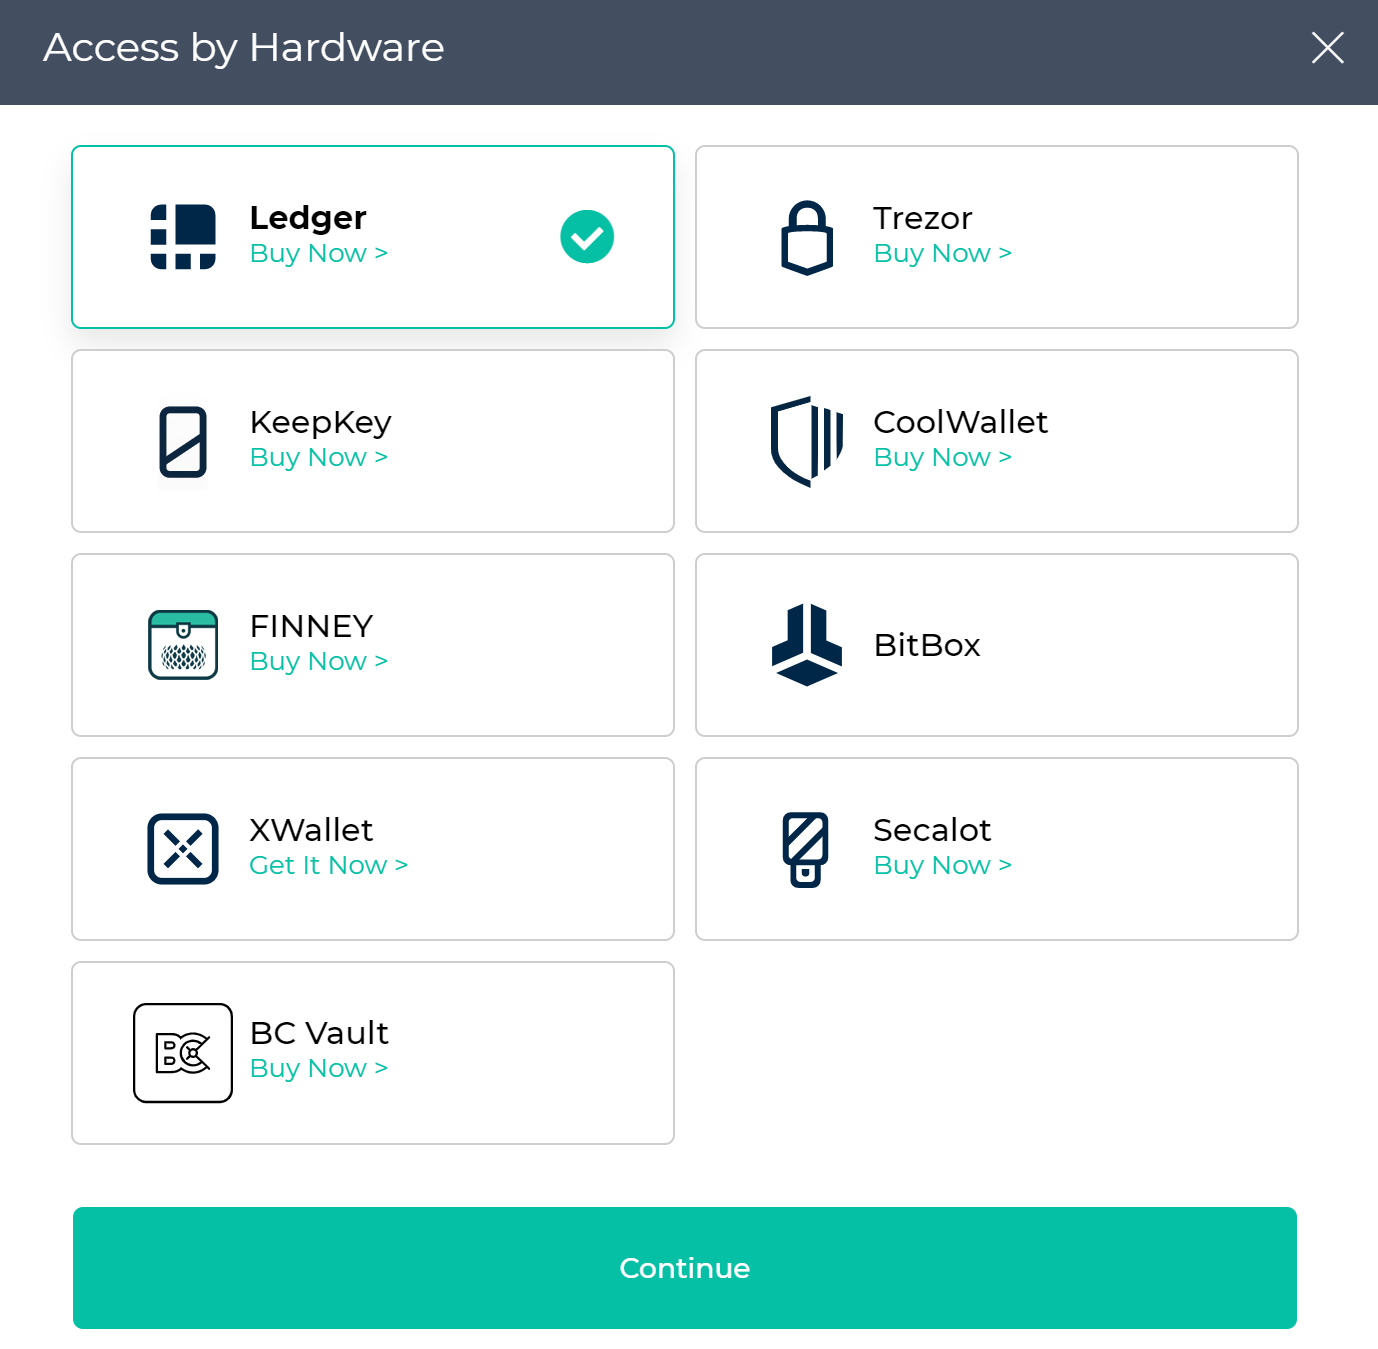Pick the BitBox name label
Viewport: 1378px width, 1349px height.
[927, 645]
